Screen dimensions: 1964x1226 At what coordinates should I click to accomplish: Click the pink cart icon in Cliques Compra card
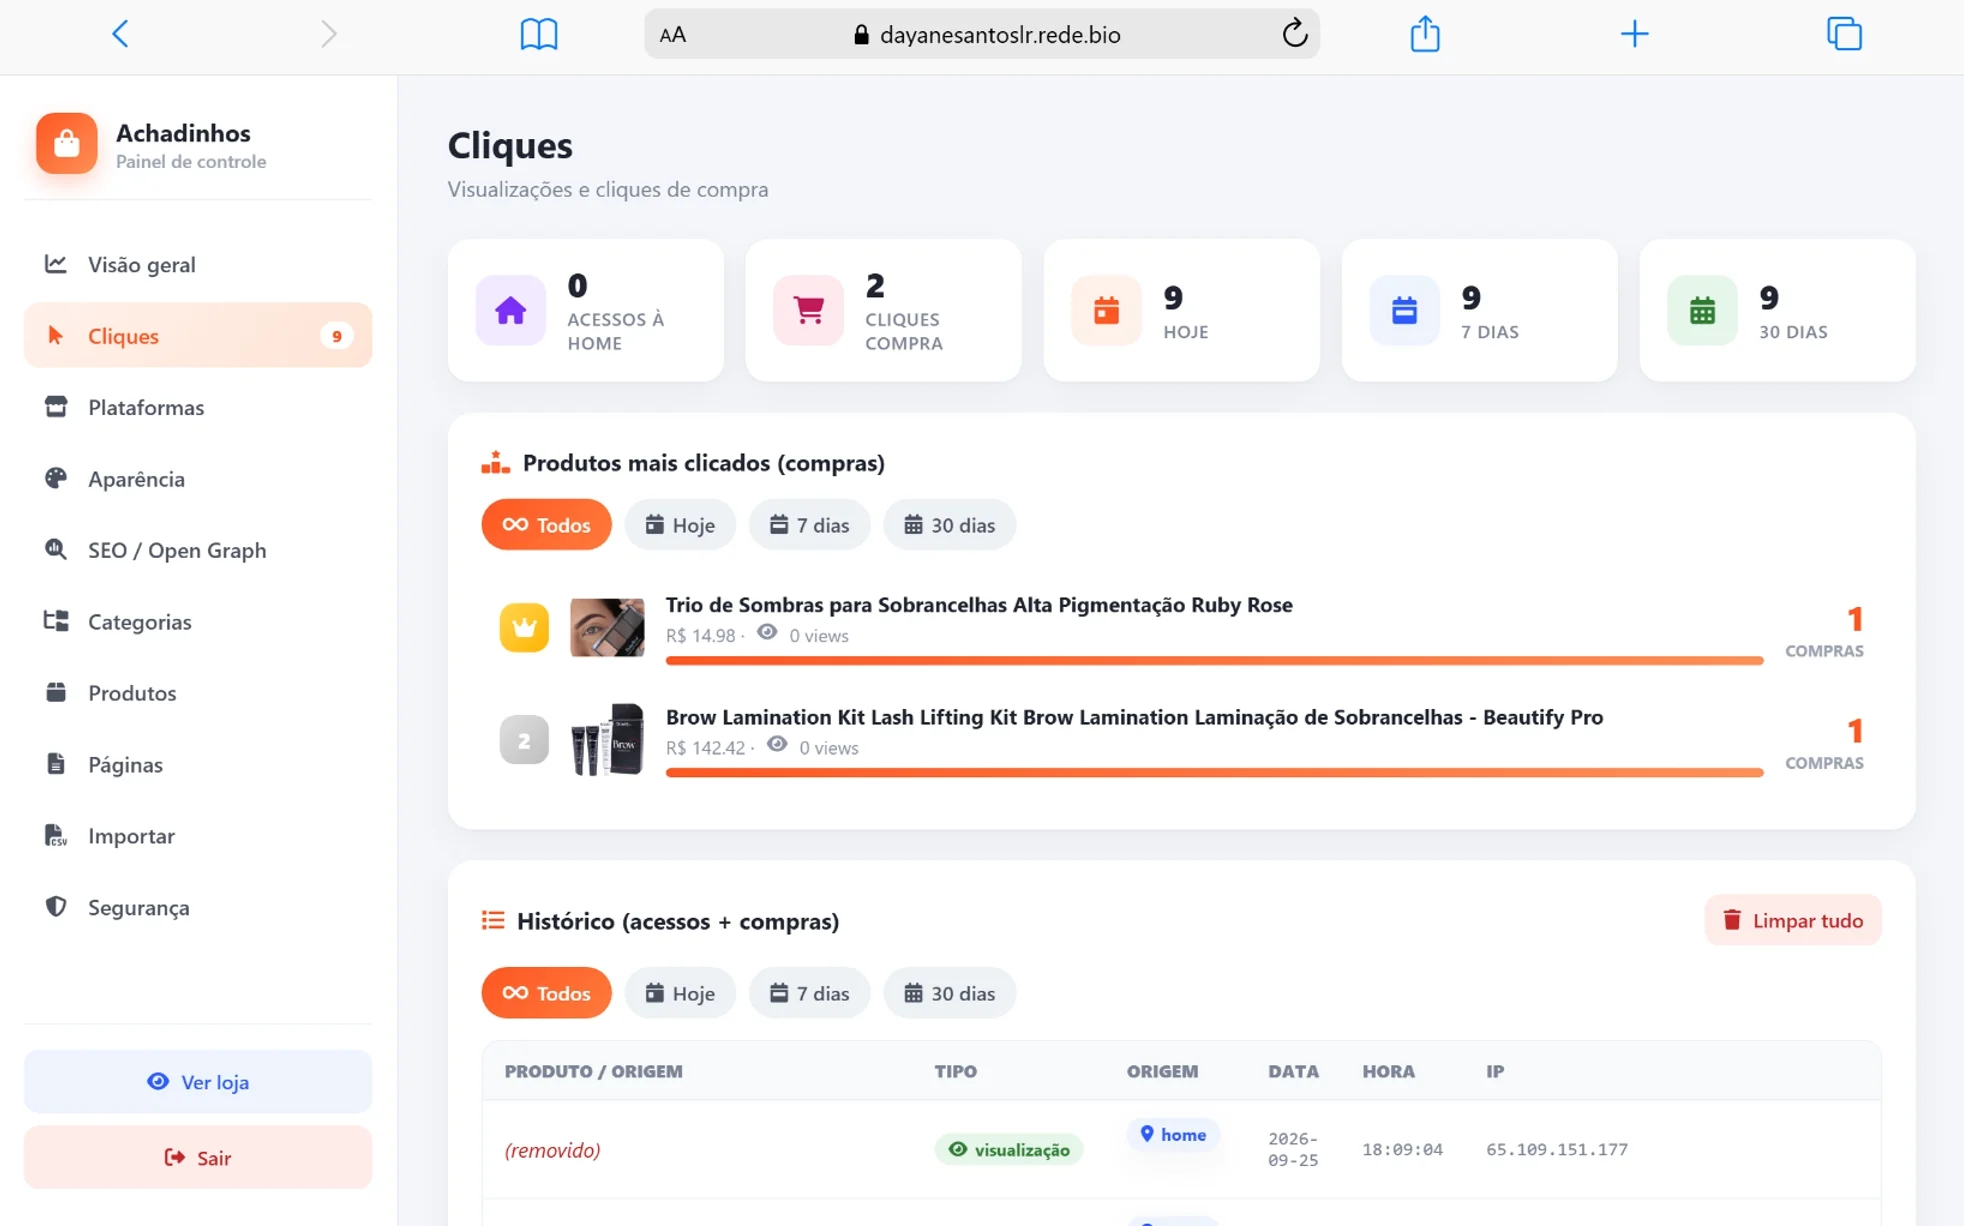point(808,310)
